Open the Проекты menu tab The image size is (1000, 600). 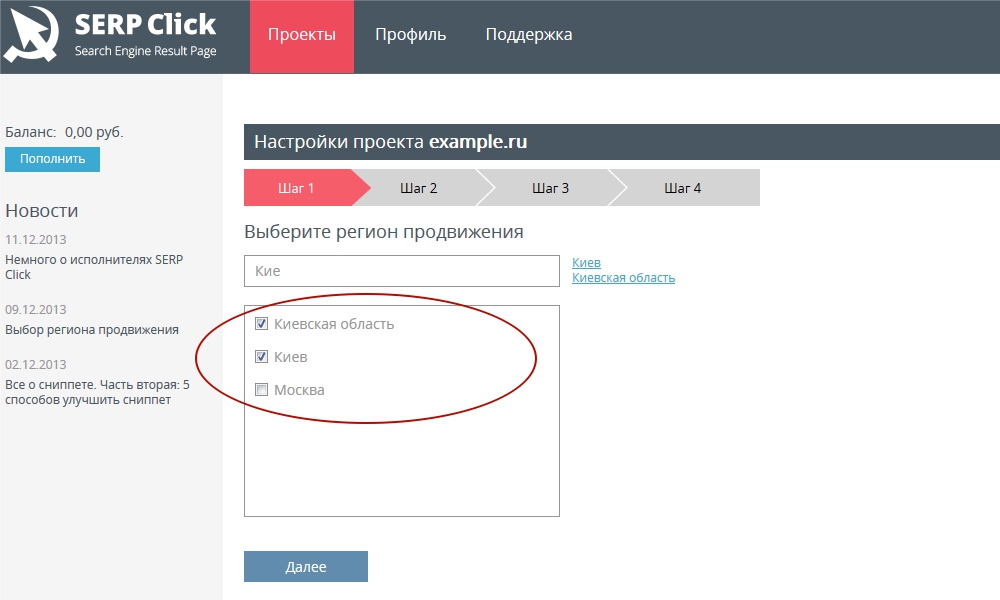pos(302,36)
